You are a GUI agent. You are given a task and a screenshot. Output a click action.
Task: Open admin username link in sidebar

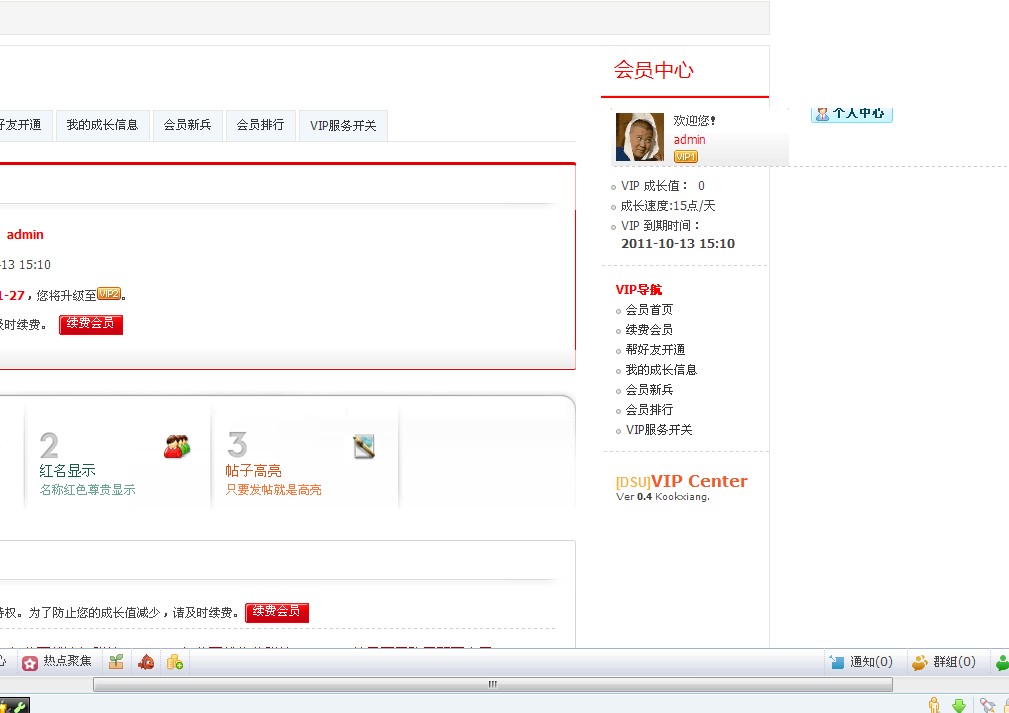pos(689,140)
